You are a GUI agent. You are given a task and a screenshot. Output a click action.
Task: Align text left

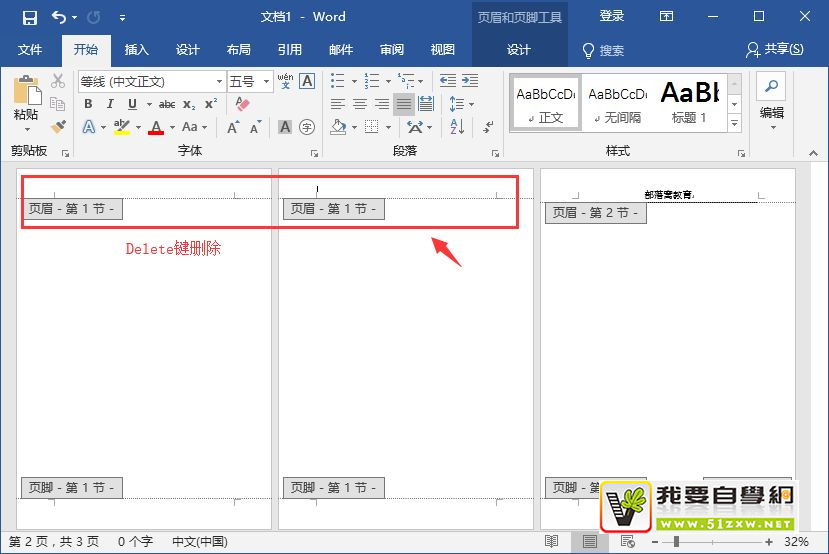[337, 104]
